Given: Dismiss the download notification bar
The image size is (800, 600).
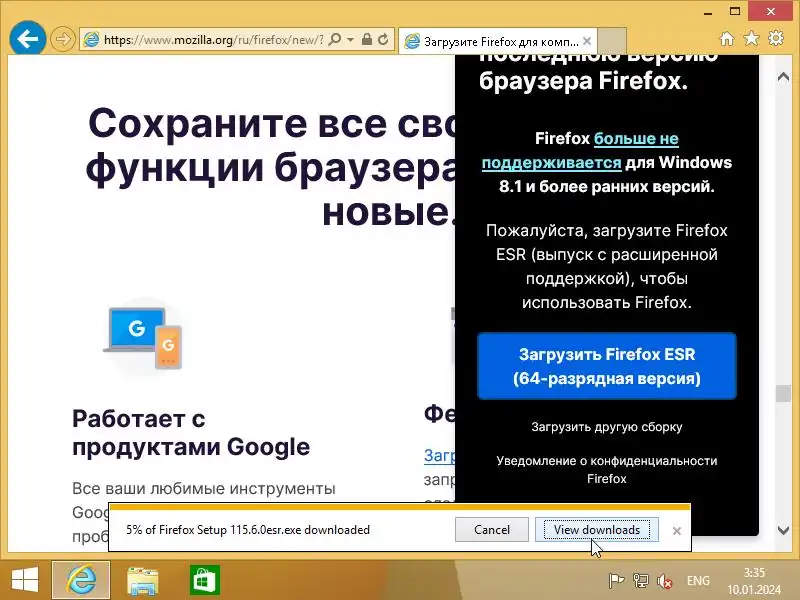Looking at the screenshot, I should [677, 531].
